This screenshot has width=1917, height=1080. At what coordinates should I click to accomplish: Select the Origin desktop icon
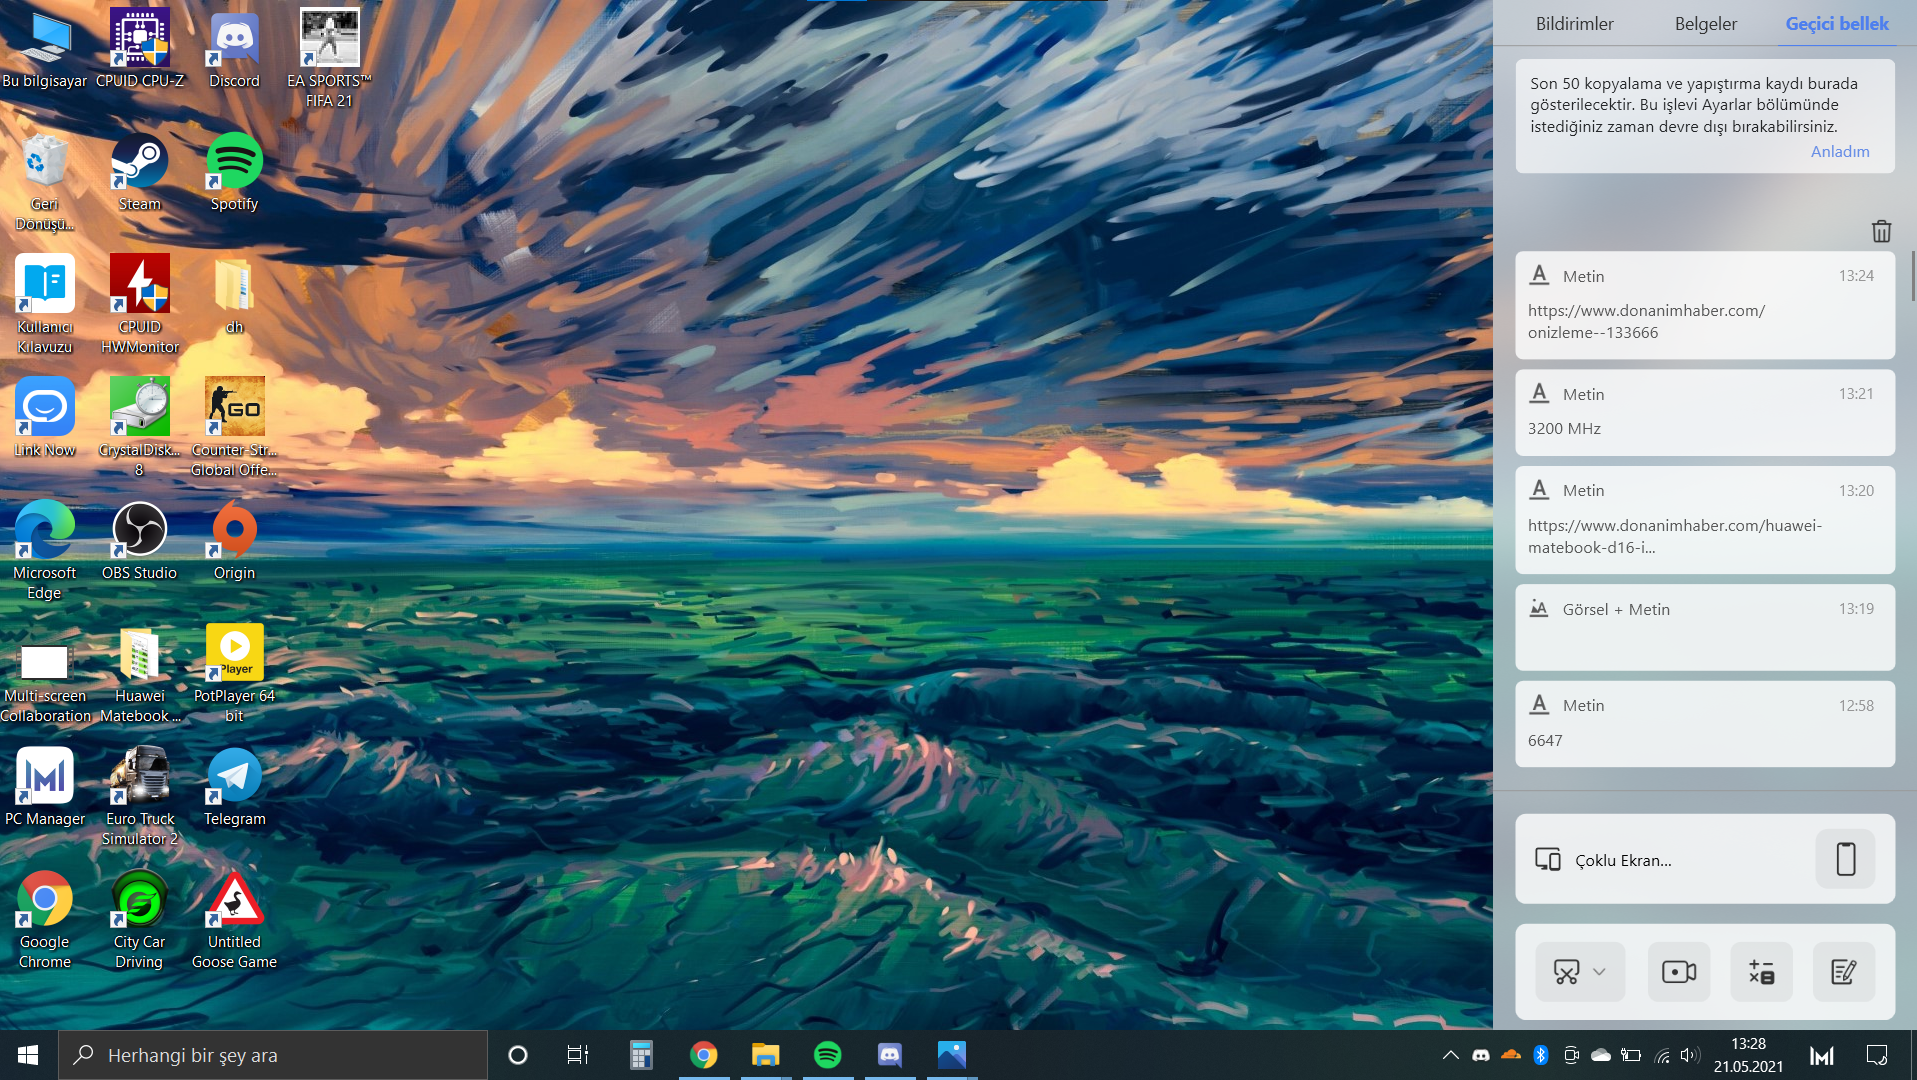pos(234,541)
